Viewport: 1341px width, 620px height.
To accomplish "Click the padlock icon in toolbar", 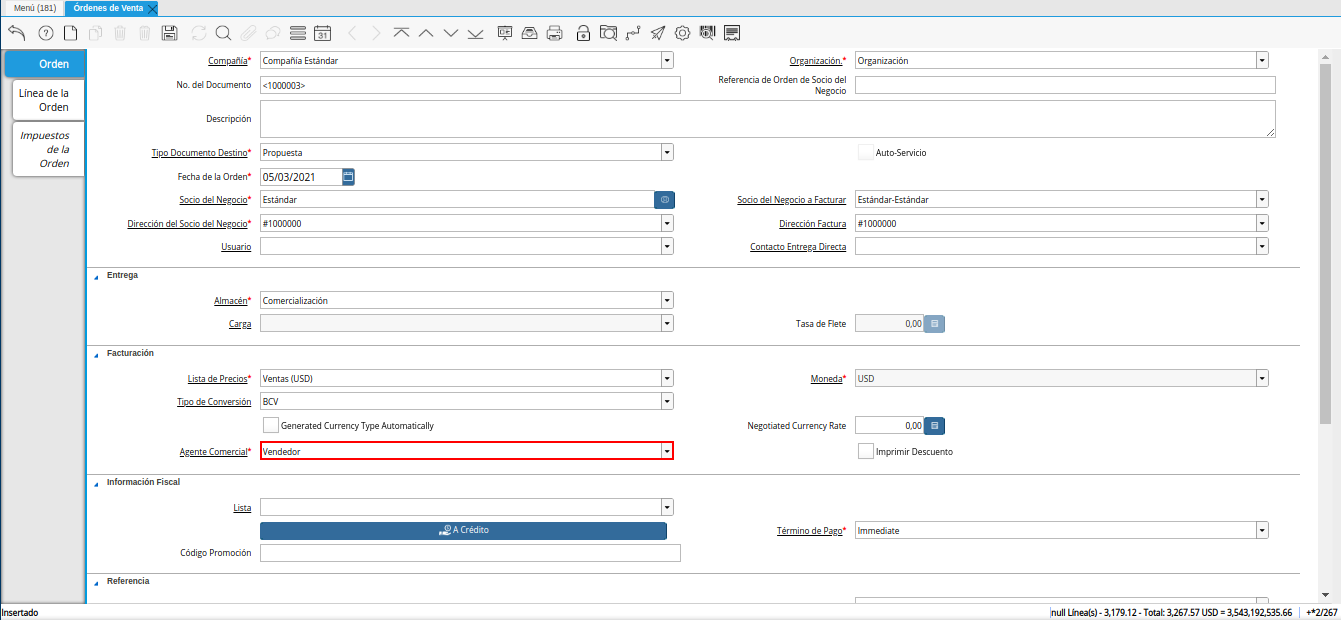I will pyautogui.click(x=583, y=33).
